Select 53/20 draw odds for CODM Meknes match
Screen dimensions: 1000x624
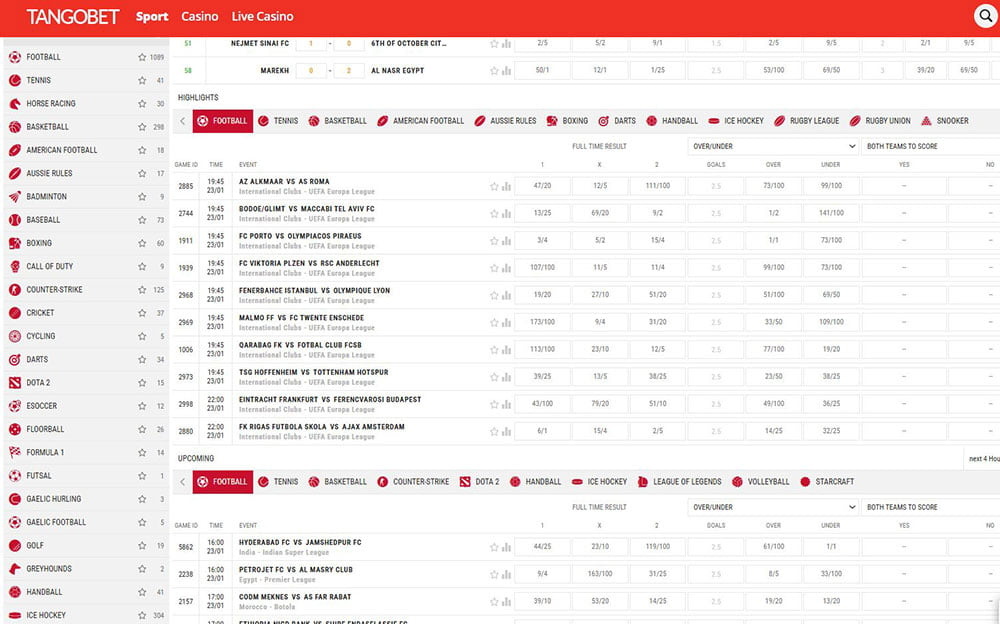coord(599,601)
